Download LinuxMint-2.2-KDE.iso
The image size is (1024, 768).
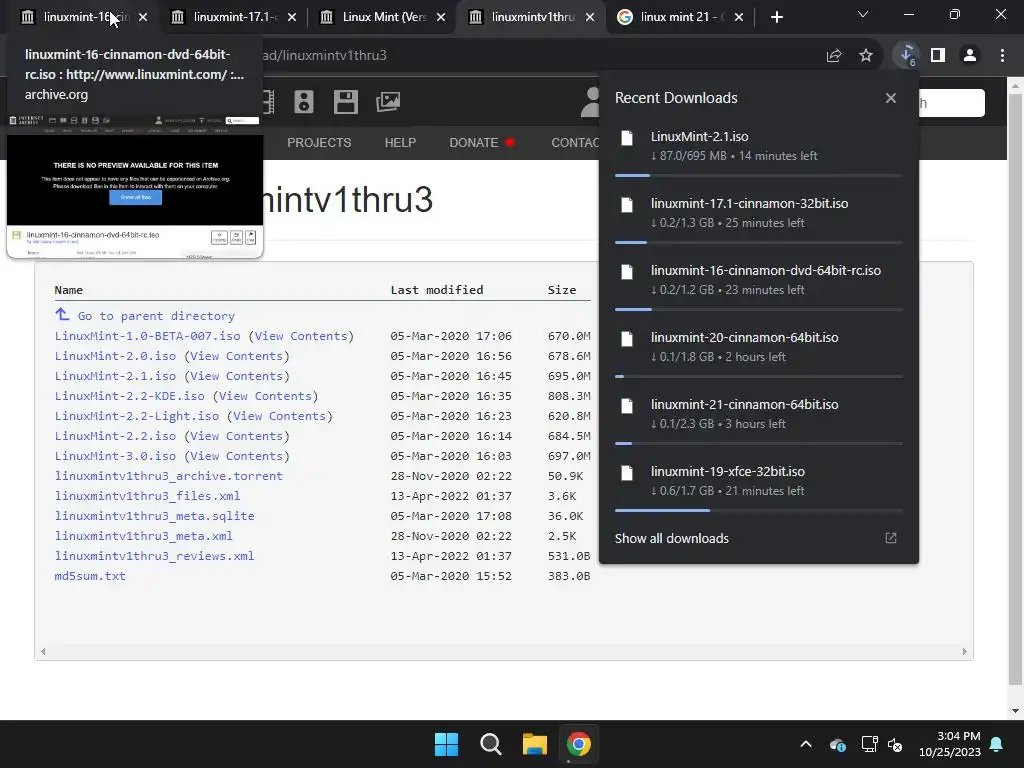pos(129,396)
